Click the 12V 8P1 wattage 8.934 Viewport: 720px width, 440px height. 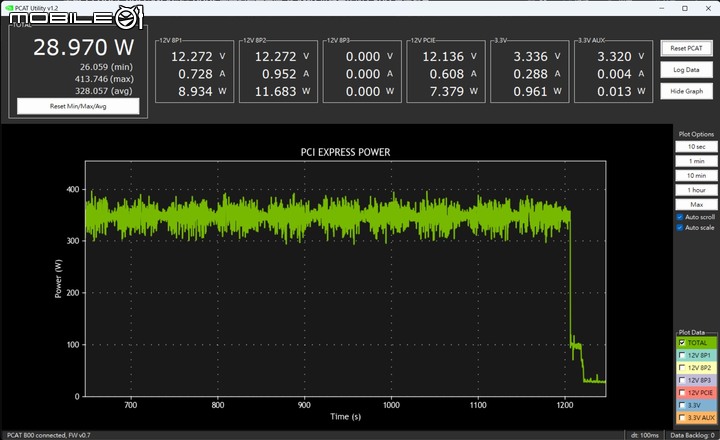195,91
